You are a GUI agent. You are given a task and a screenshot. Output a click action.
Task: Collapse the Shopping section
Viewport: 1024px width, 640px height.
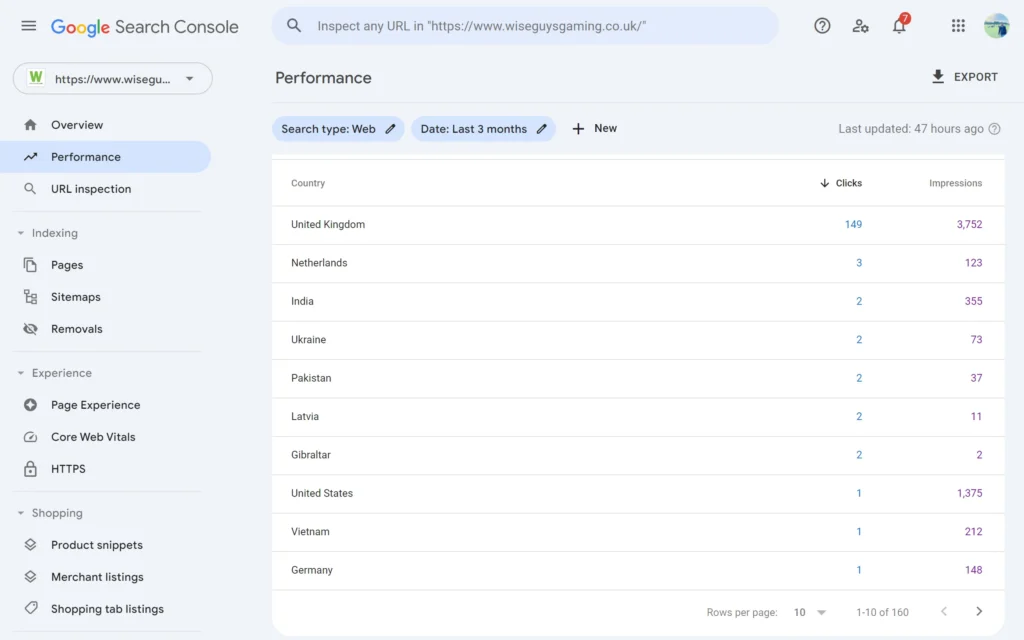tap(21, 513)
